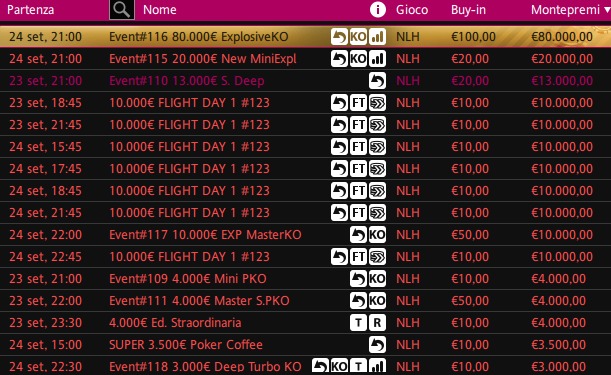Click €3.500,00 prize pool value
The height and width of the screenshot is (375, 611).
tap(558, 345)
